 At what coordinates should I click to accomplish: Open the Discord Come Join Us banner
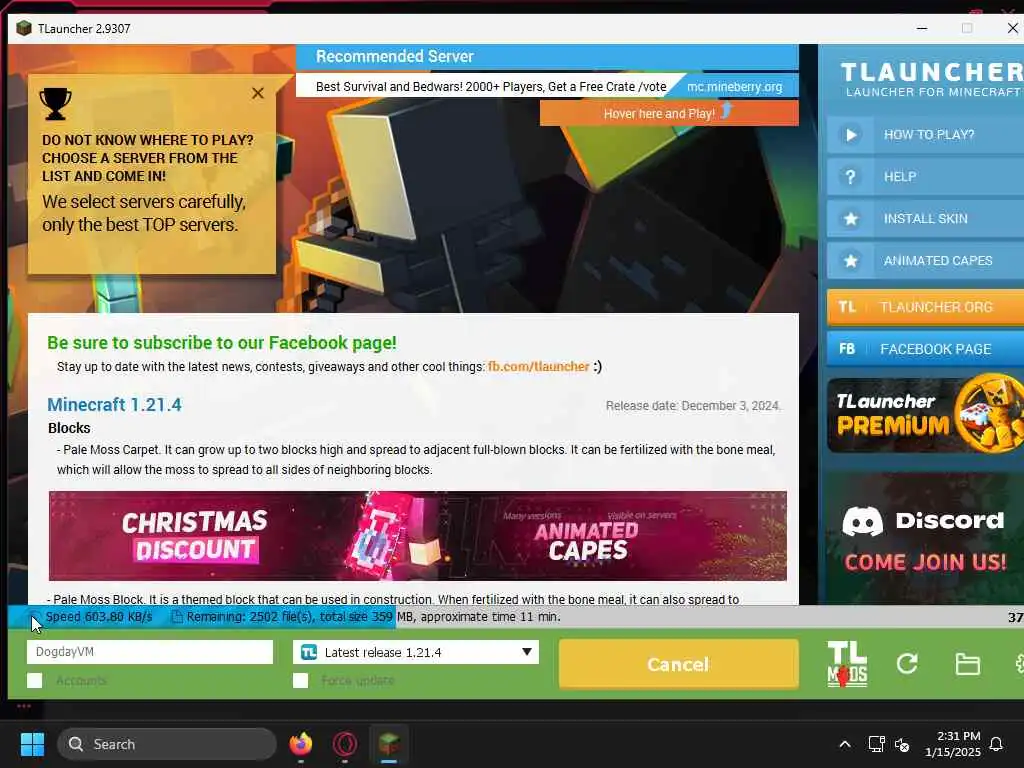coord(925,538)
